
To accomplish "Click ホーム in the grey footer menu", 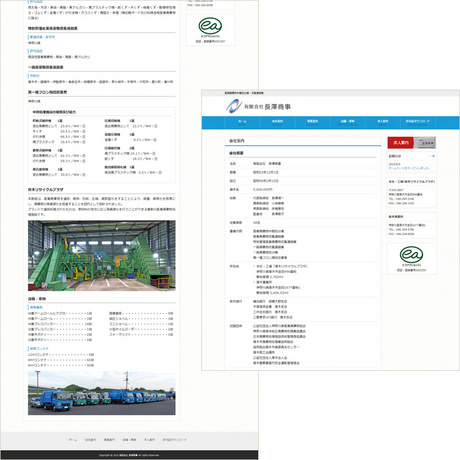I will tap(73, 440).
